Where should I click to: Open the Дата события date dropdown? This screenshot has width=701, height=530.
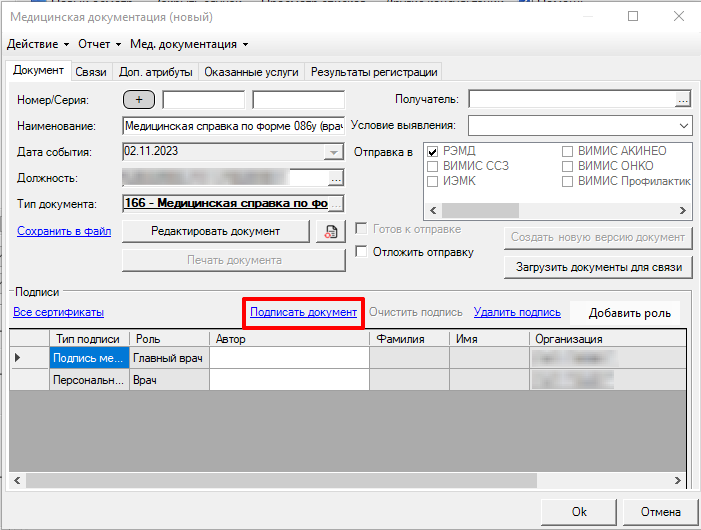click(x=333, y=152)
